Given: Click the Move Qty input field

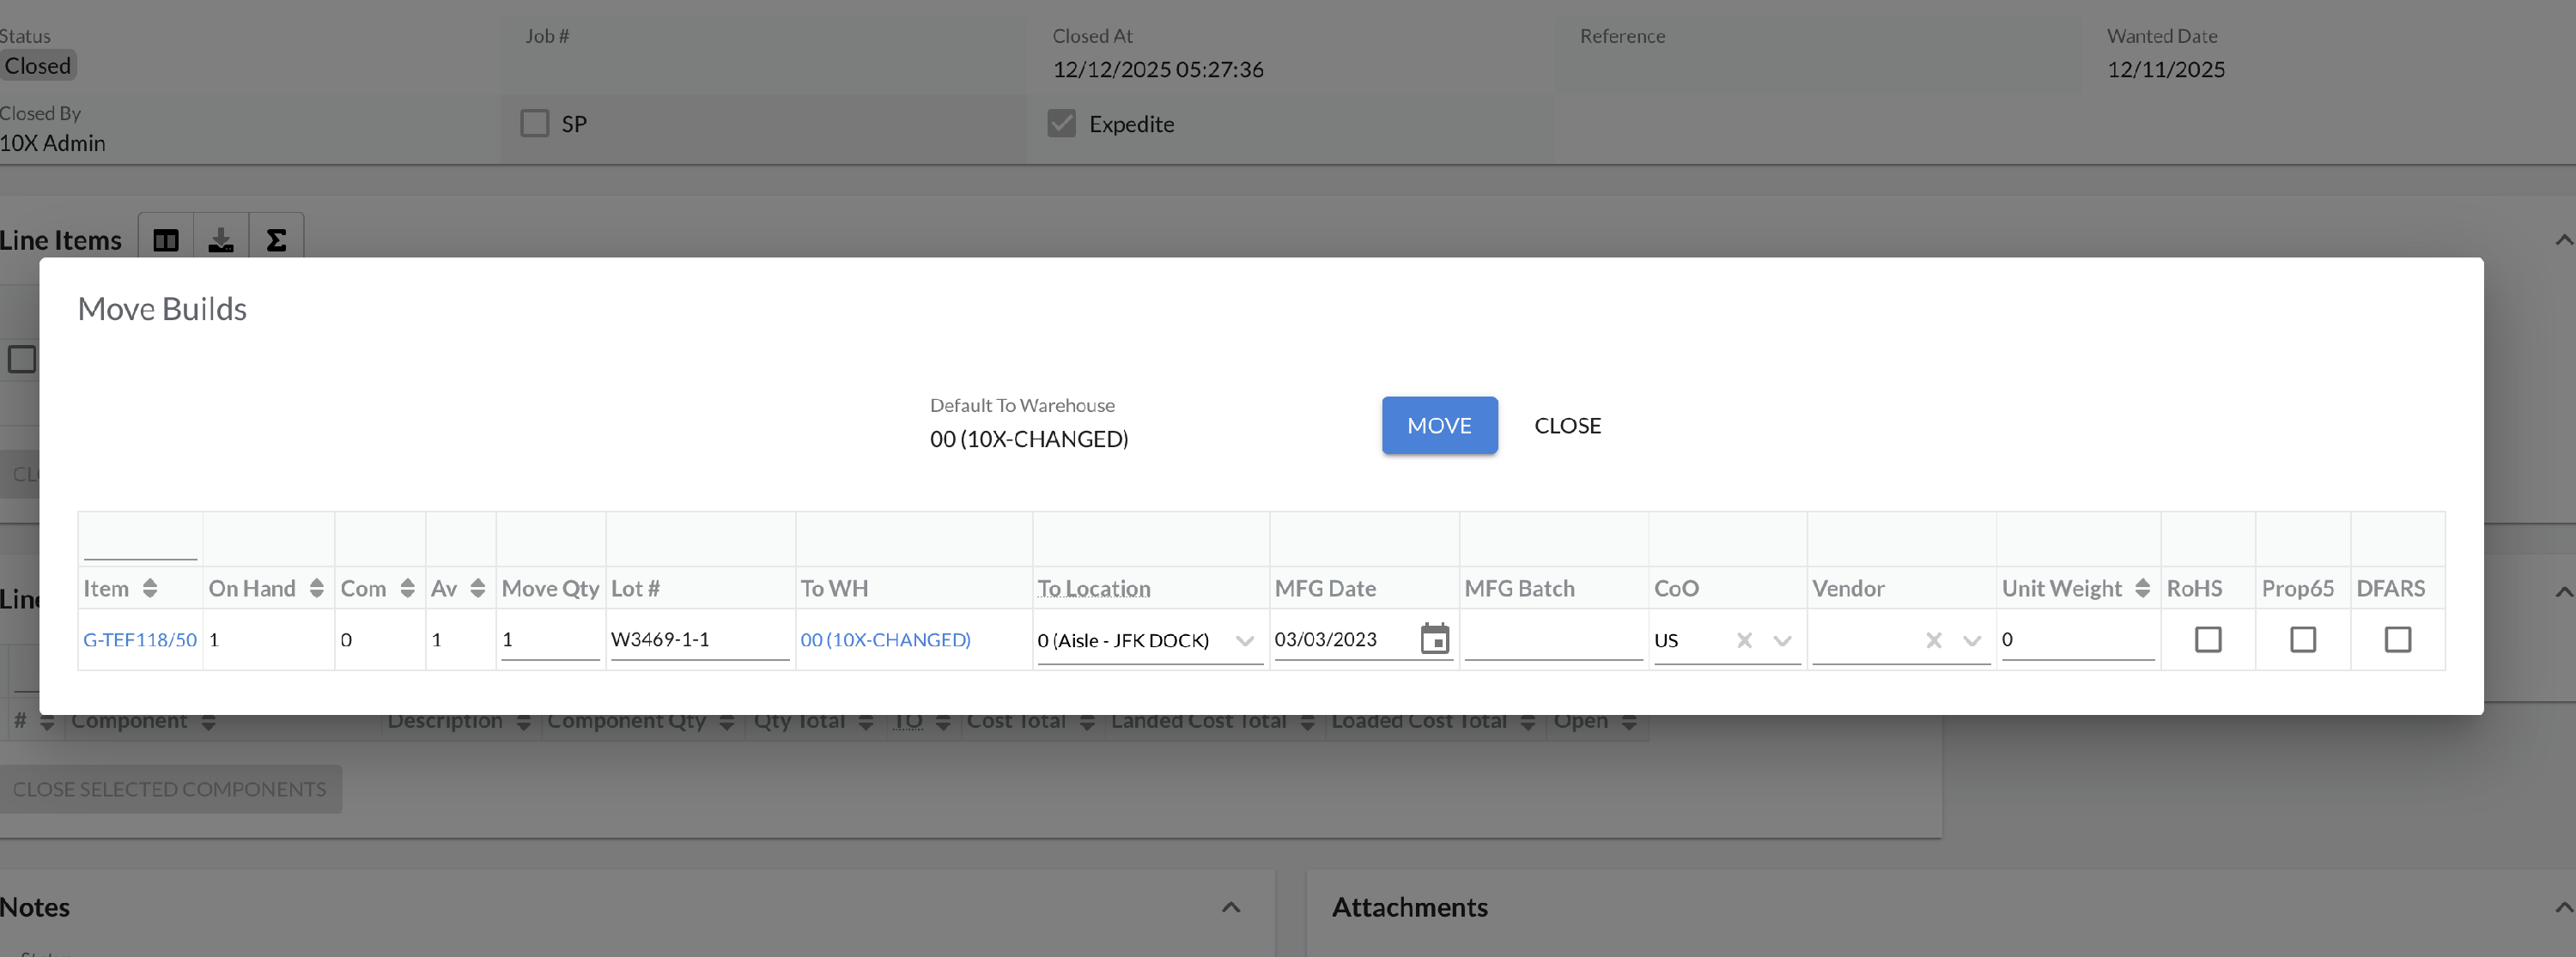Looking at the screenshot, I should [549, 639].
